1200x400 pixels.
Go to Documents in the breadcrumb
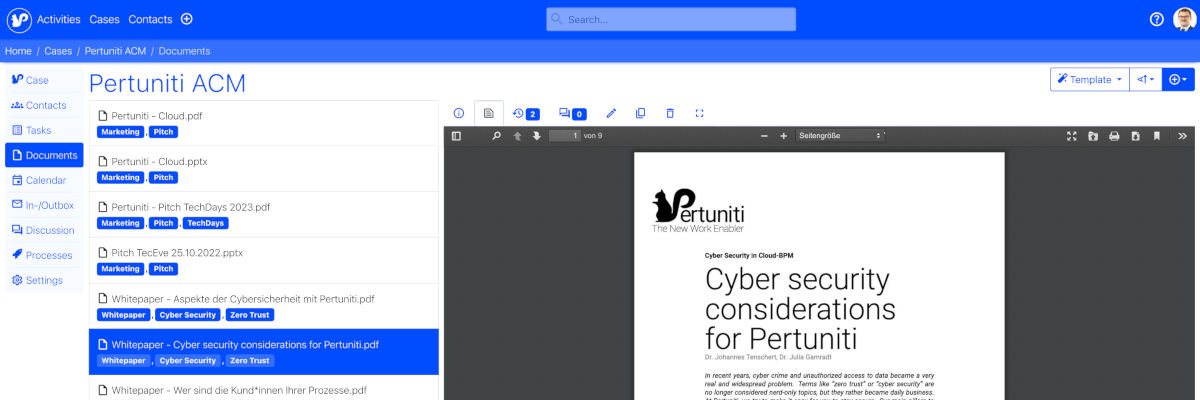(184, 51)
